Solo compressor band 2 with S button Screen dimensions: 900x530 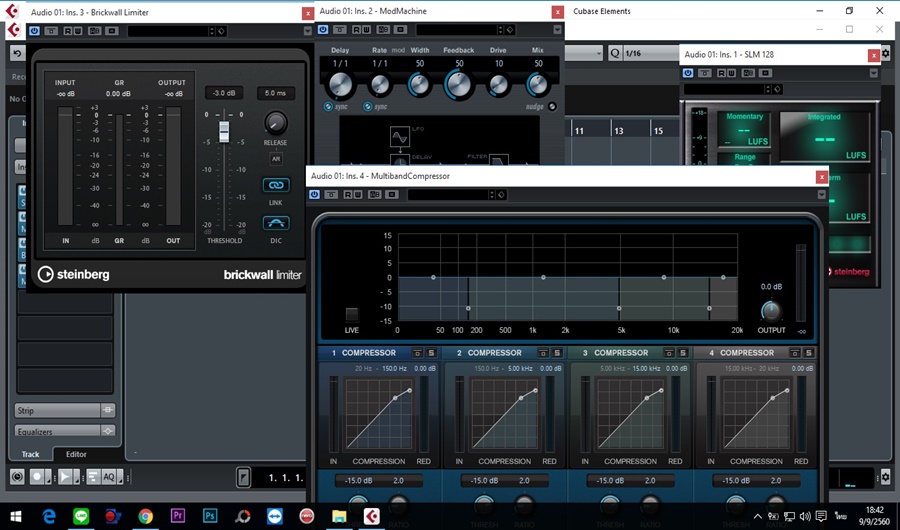click(x=557, y=353)
